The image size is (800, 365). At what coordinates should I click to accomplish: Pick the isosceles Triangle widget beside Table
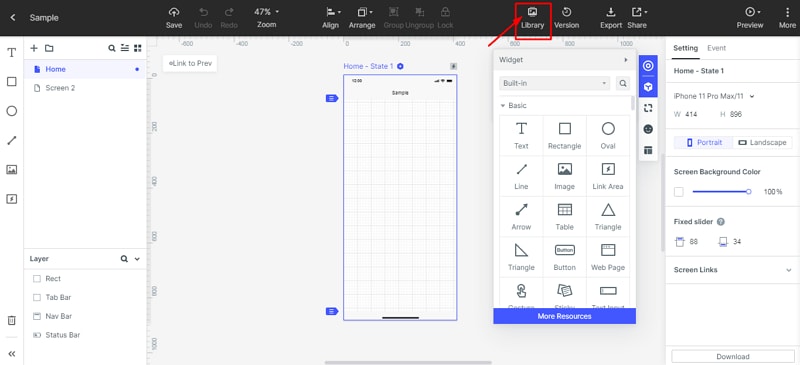[x=608, y=216]
